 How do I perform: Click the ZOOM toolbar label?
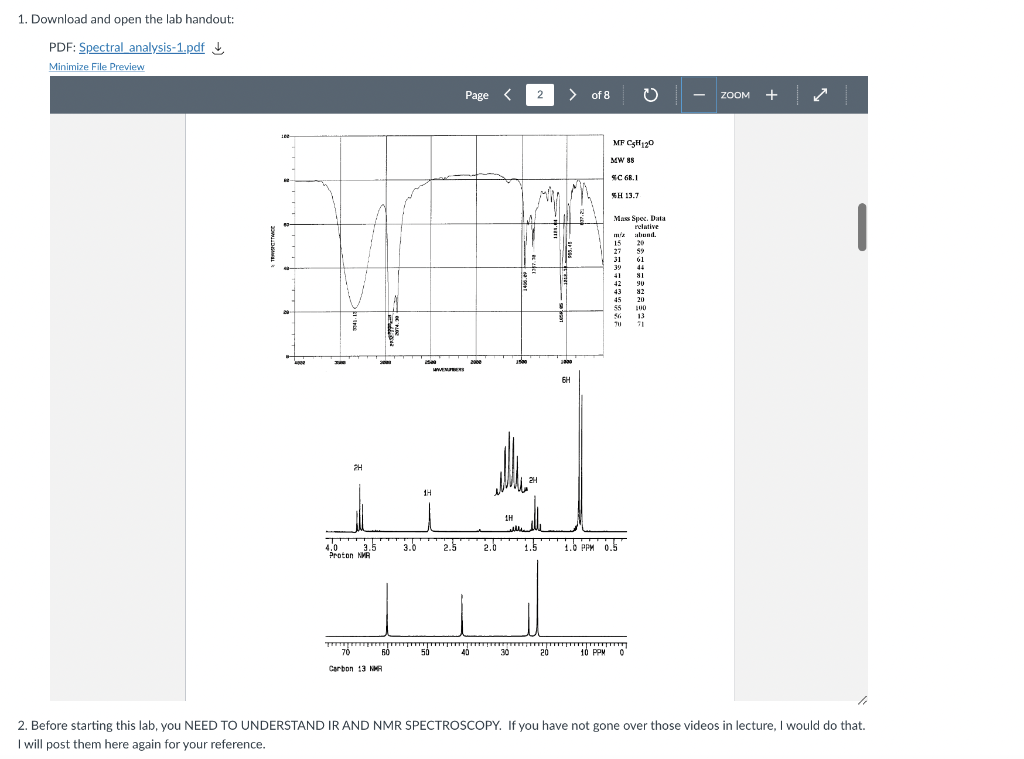tap(735, 94)
